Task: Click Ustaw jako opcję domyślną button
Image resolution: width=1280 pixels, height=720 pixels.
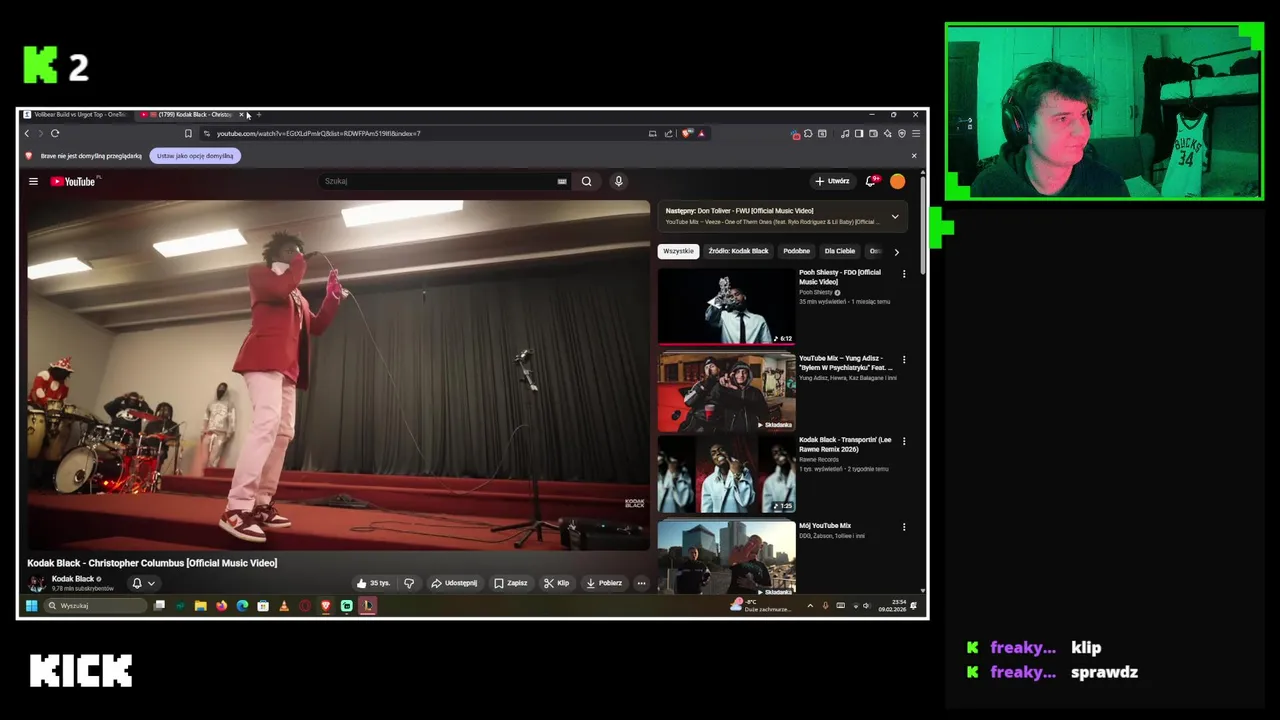Action: point(195,156)
